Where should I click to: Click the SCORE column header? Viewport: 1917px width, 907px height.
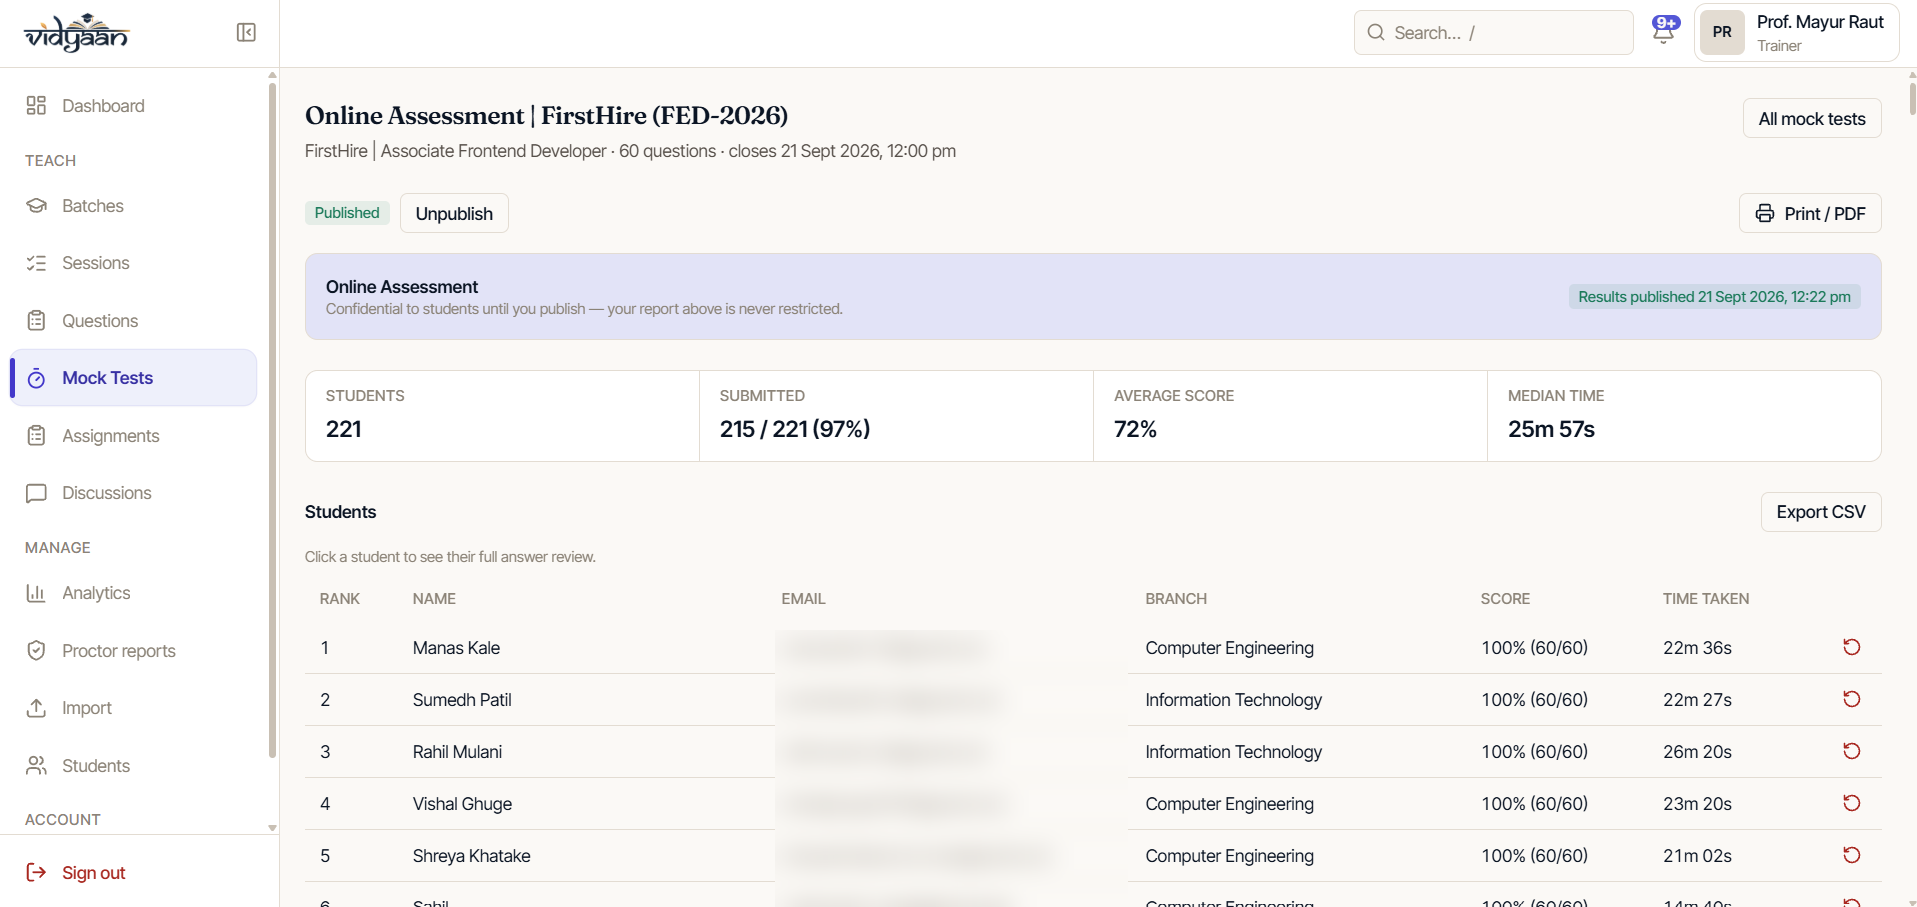pyautogui.click(x=1505, y=599)
